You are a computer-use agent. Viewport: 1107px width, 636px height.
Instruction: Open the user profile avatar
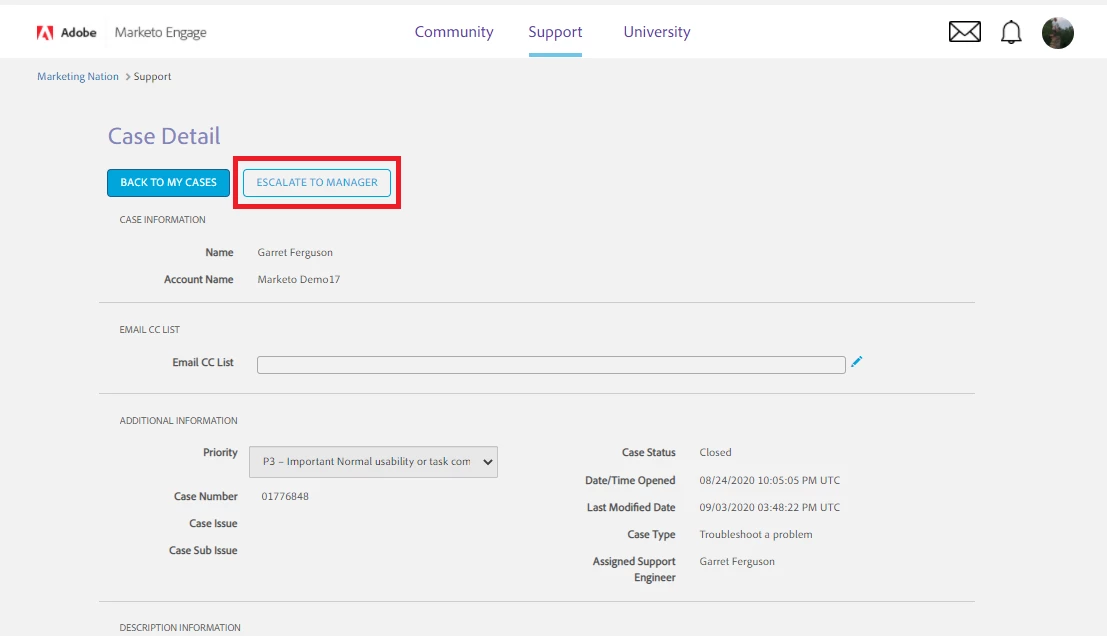pos(1058,32)
